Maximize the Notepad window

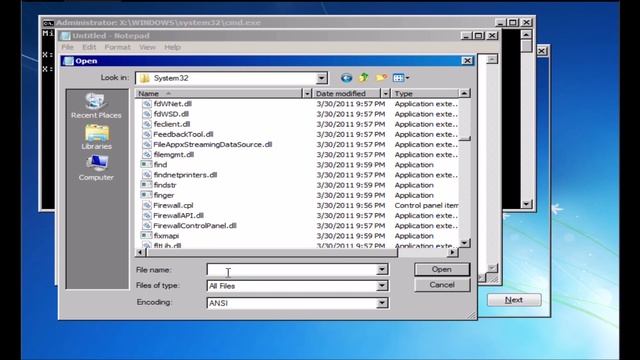click(x=478, y=36)
